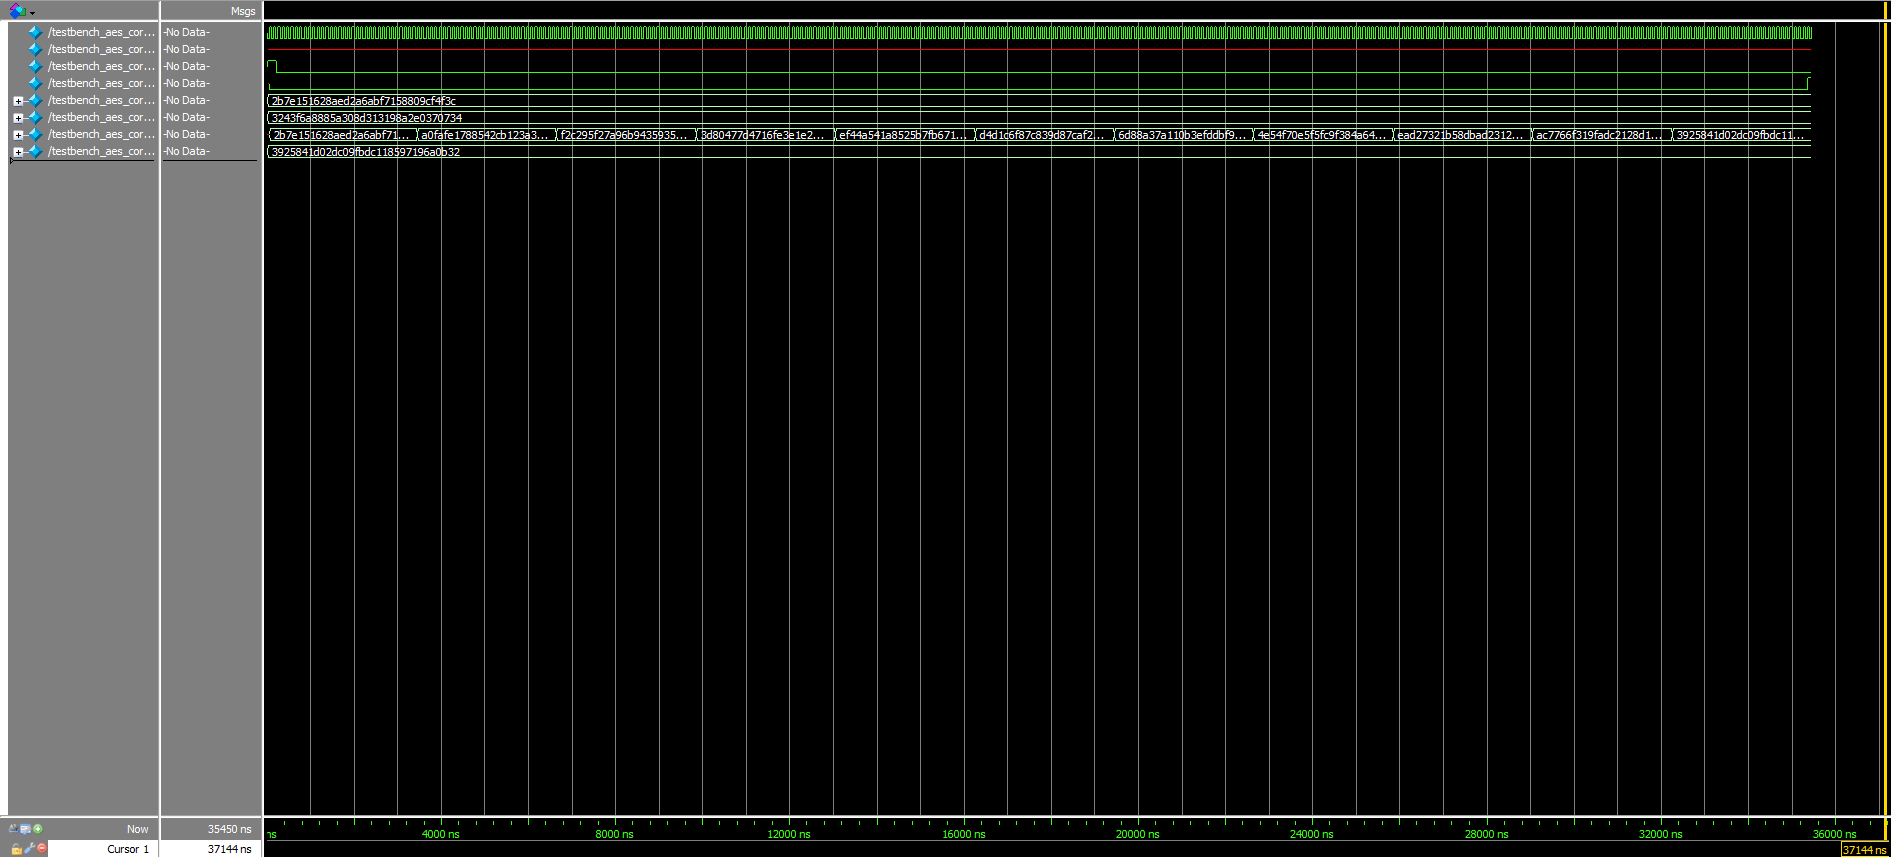Expand the signal with value 2b7e151628aed2a6abf7158809cf4f3c
The width and height of the screenshot is (1891, 857).
[18, 101]
